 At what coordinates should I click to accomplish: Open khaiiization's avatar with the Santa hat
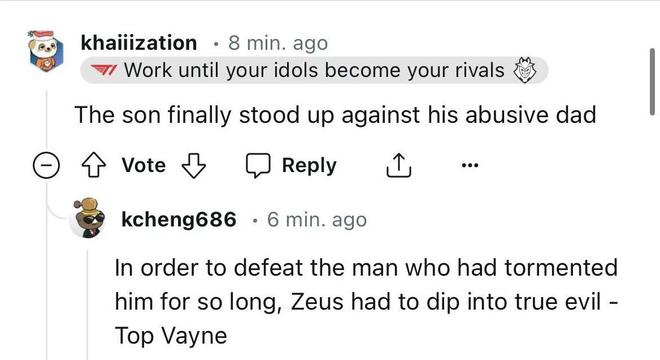click(x=46, y=51)
